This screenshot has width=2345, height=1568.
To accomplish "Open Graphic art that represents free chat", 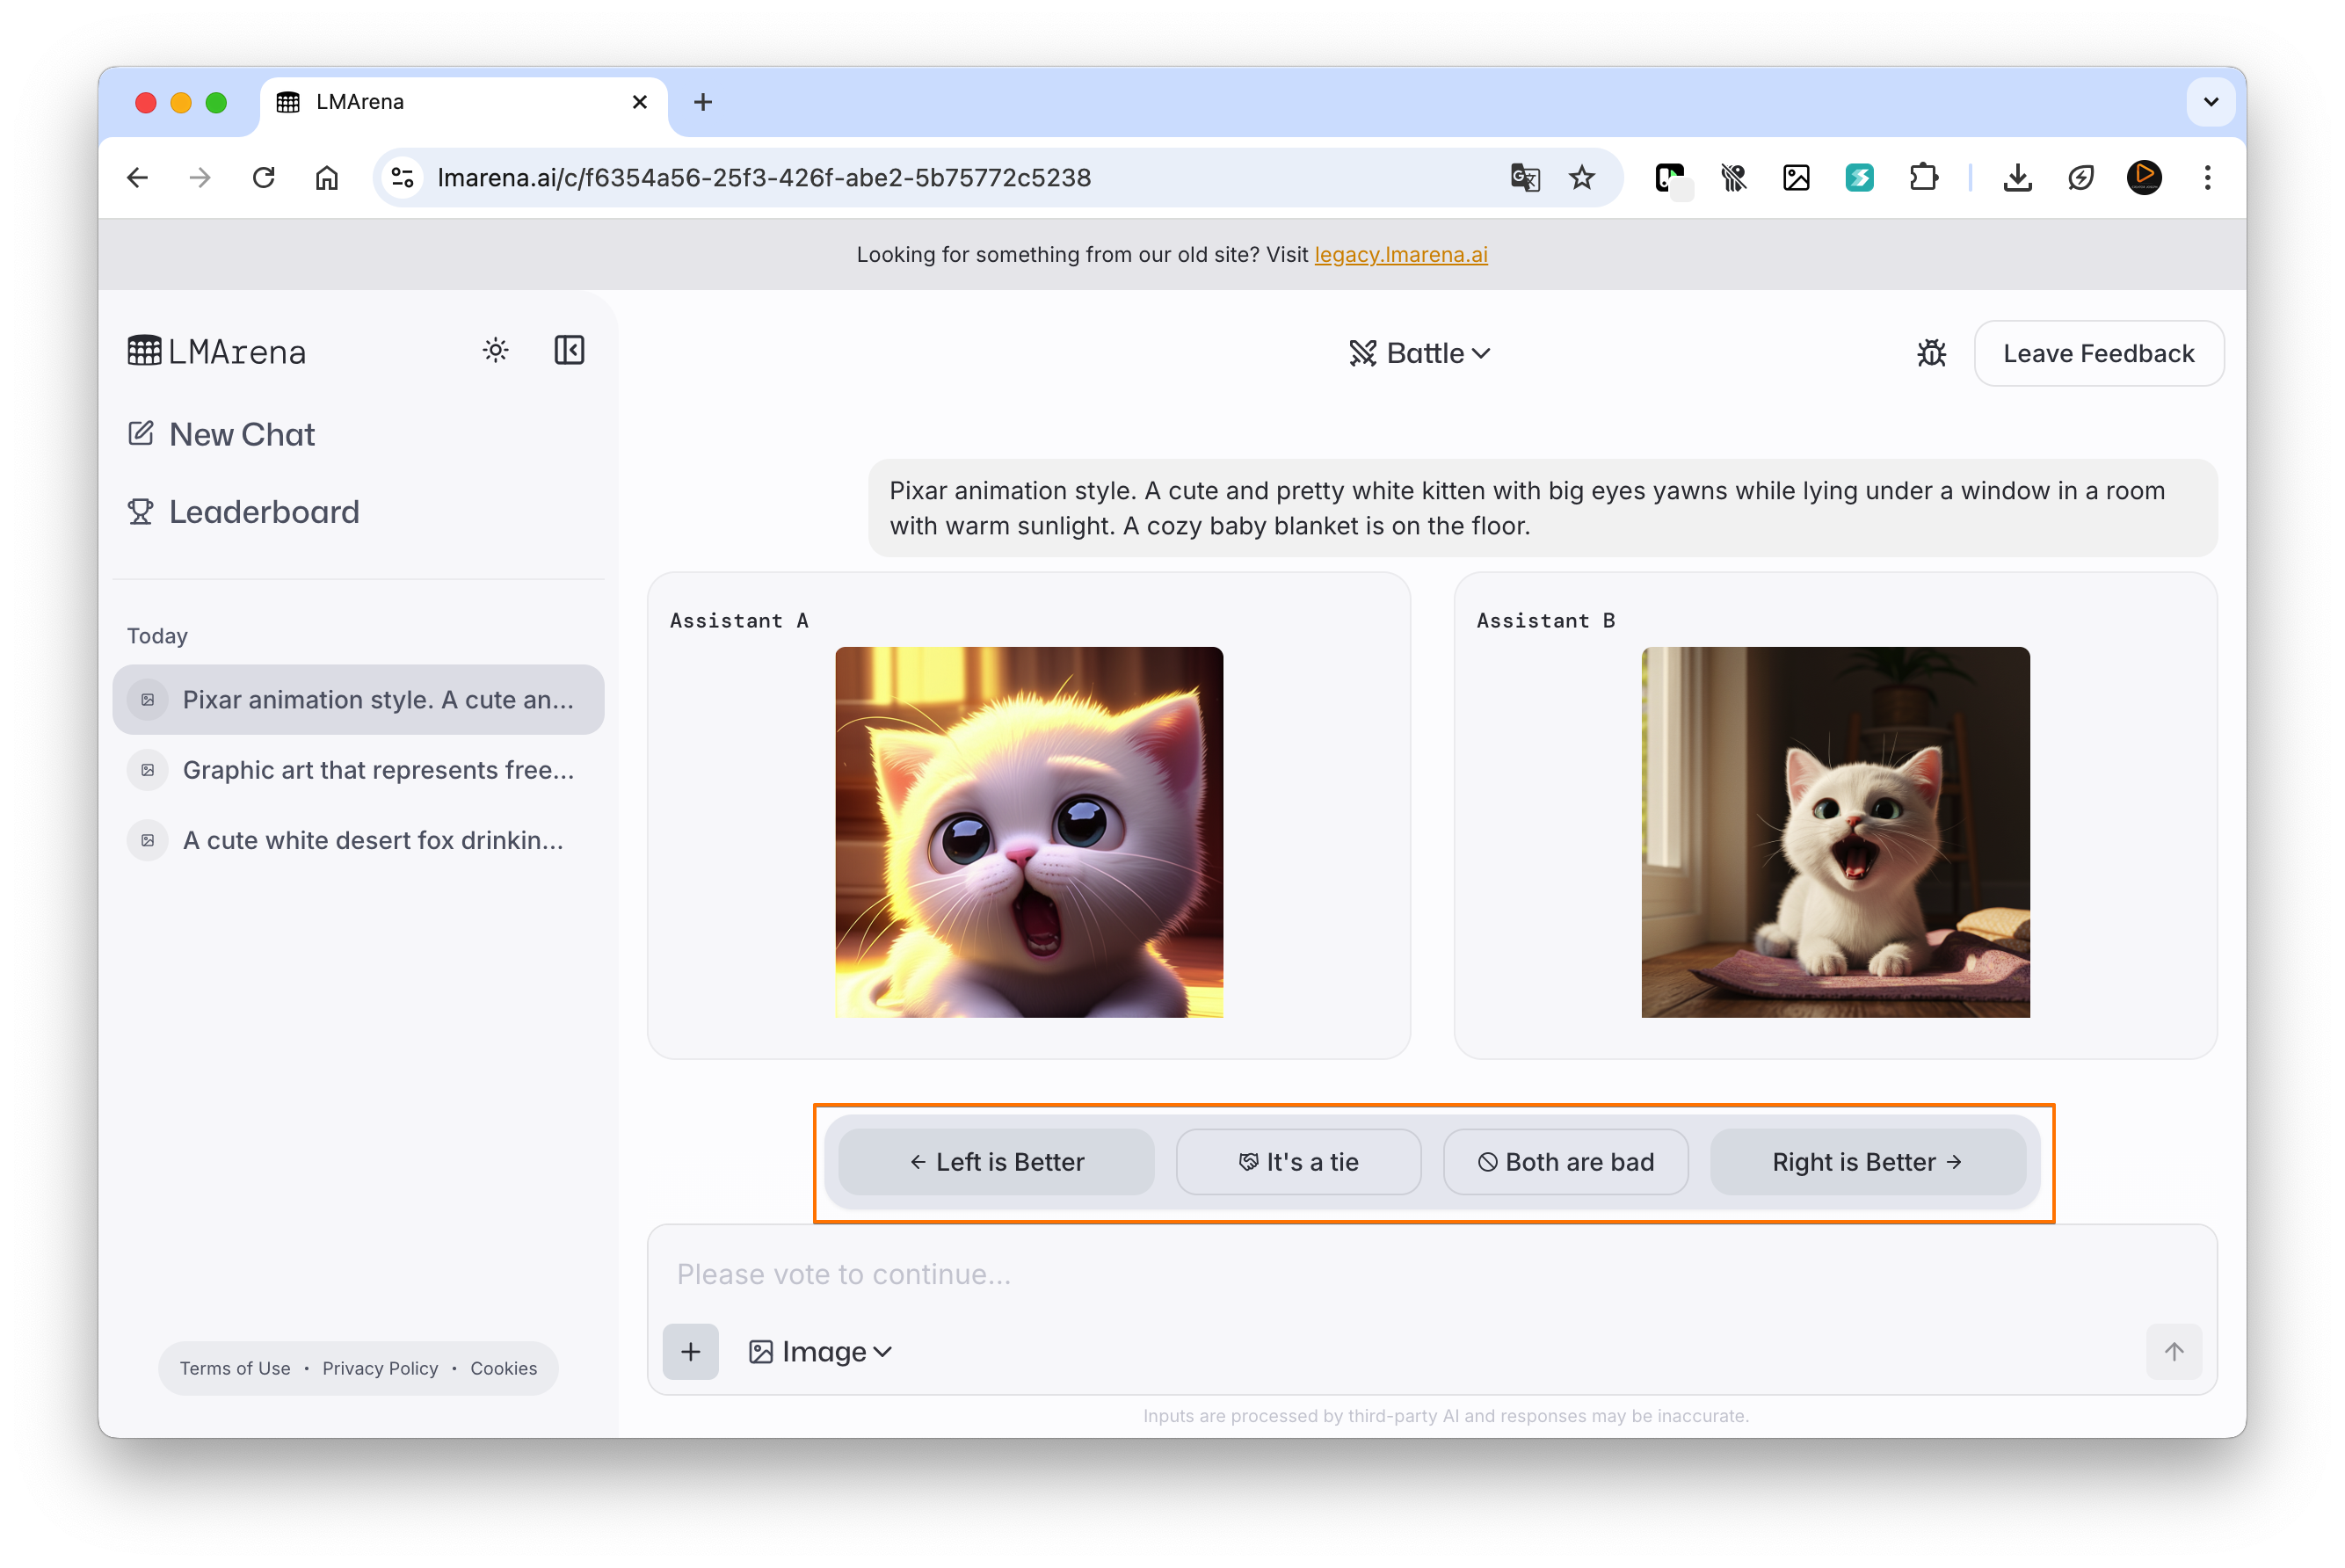I will point(377,770).
